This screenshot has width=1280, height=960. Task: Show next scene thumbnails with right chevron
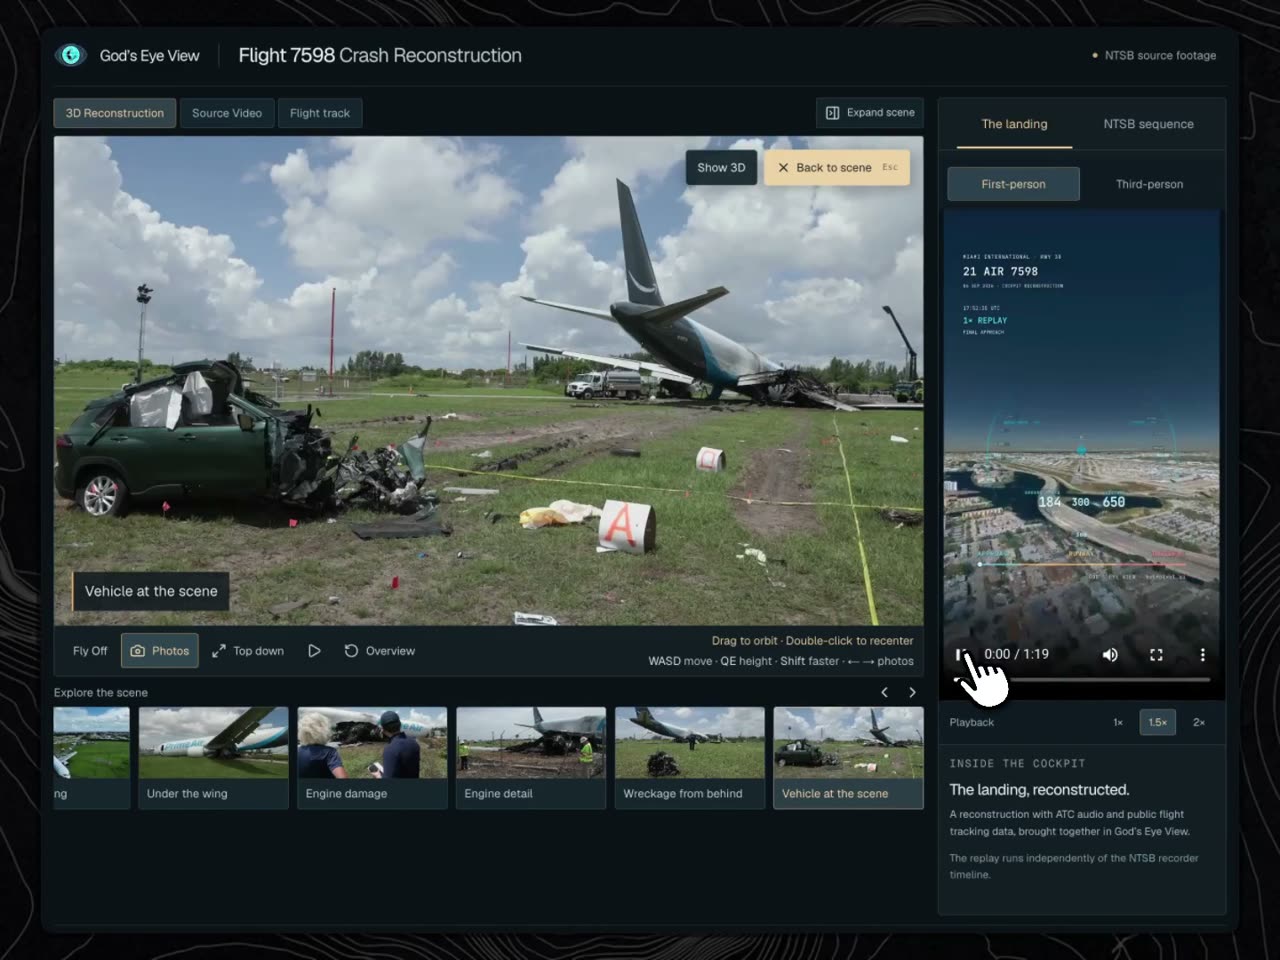tap(912, 692)
